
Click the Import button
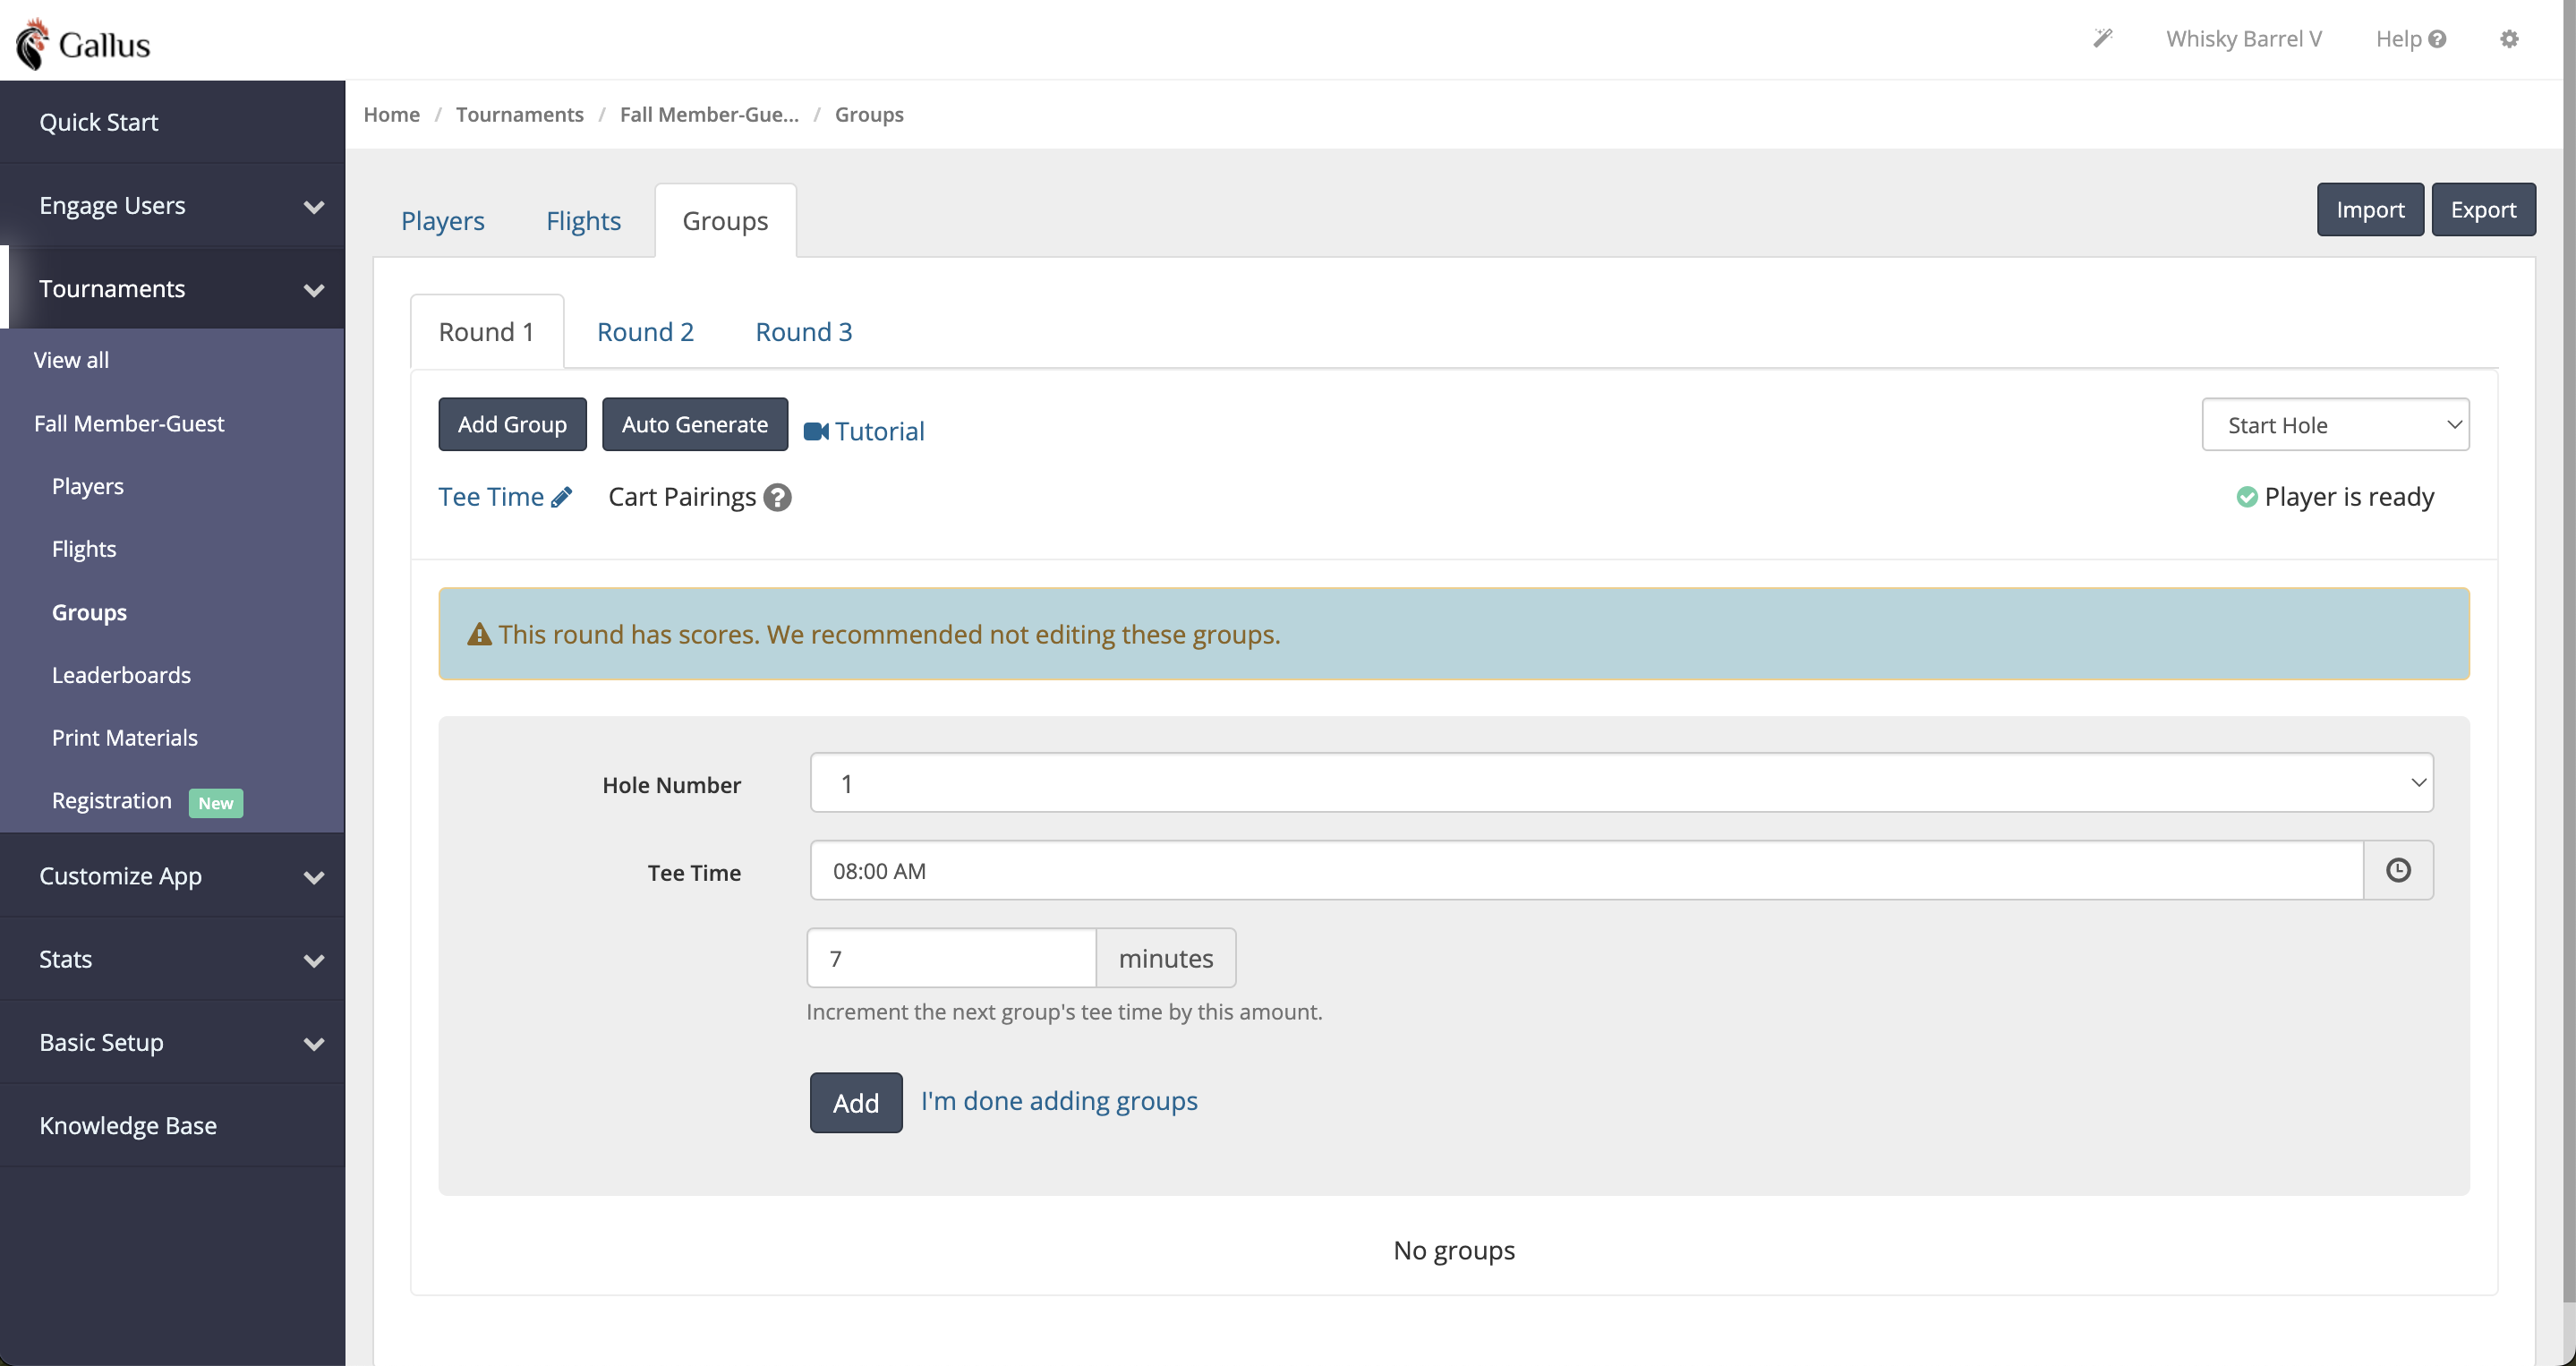pyautogui.click(x=2370, y=209)
